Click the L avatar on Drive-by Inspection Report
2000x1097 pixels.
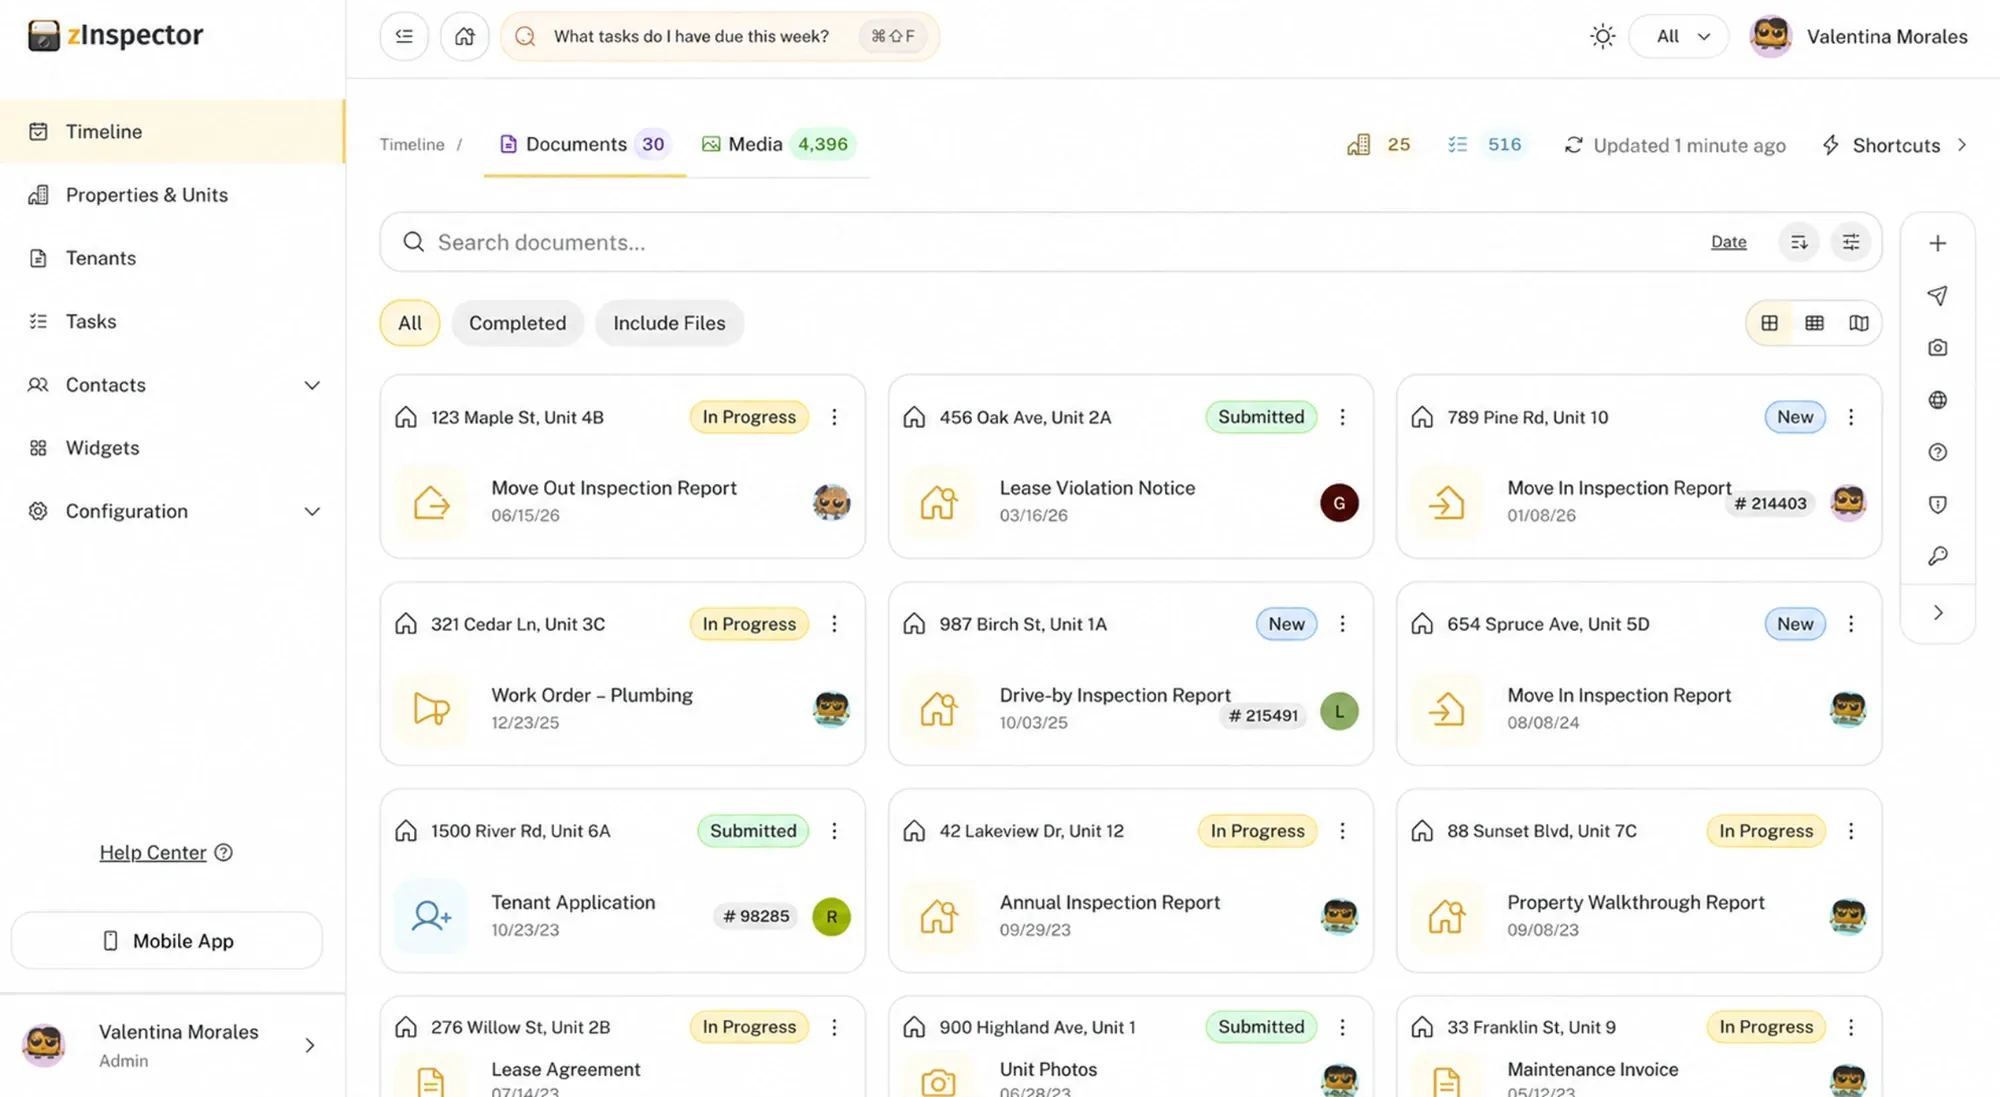pos(1339,712)
